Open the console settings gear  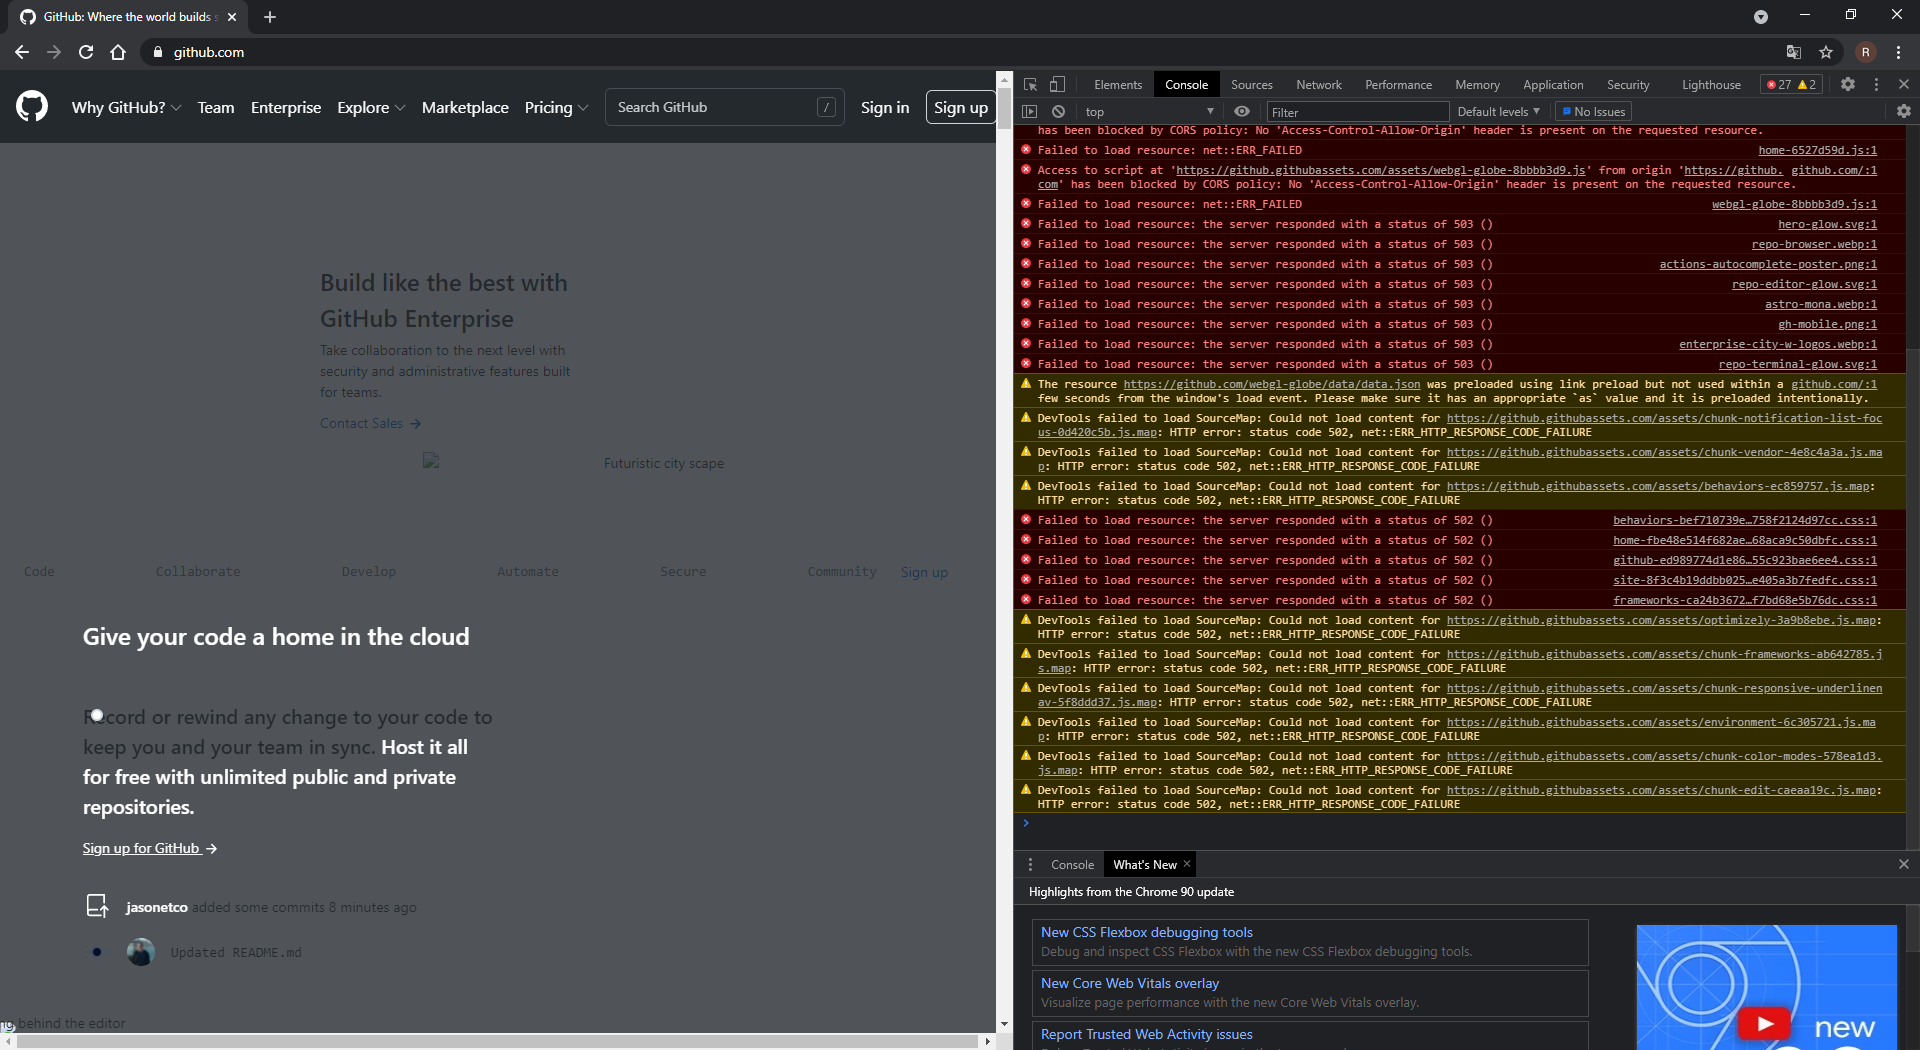tap(1904, 112)
